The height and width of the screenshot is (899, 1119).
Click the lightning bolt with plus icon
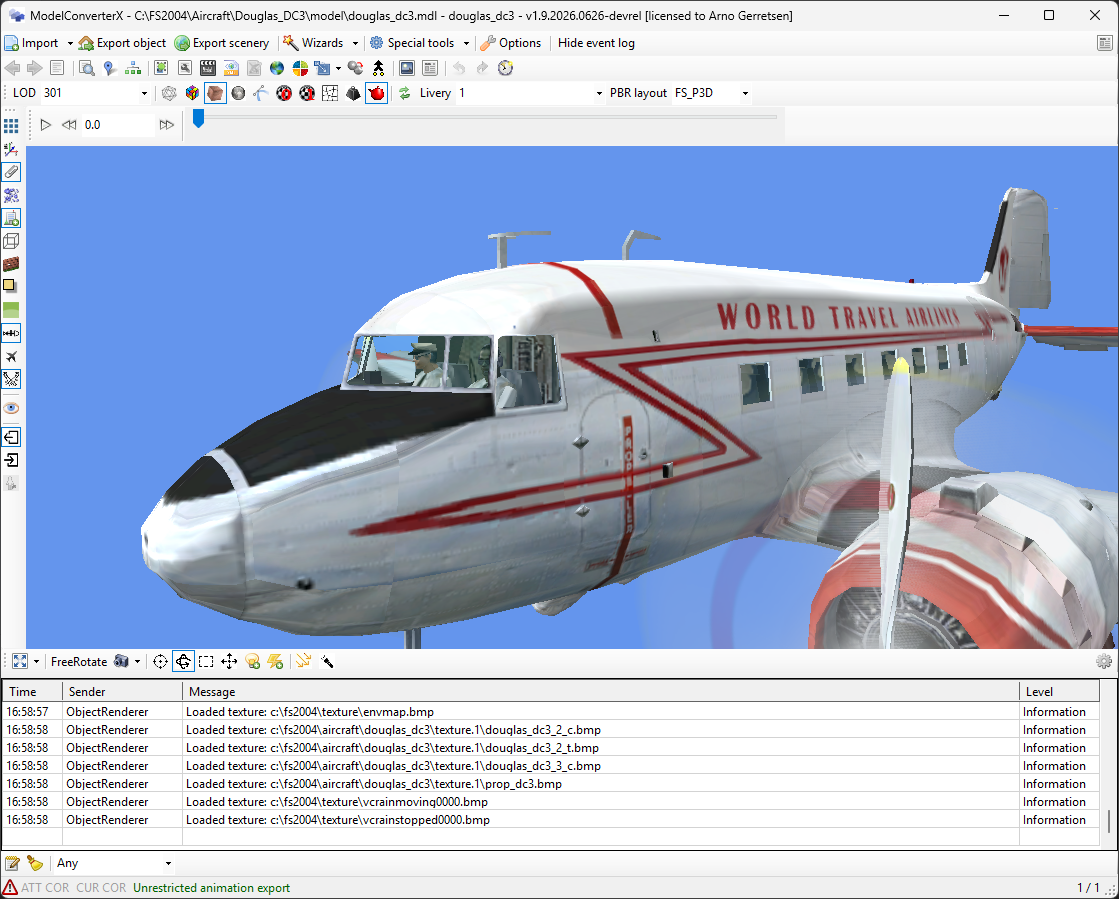tap(275, 661)
